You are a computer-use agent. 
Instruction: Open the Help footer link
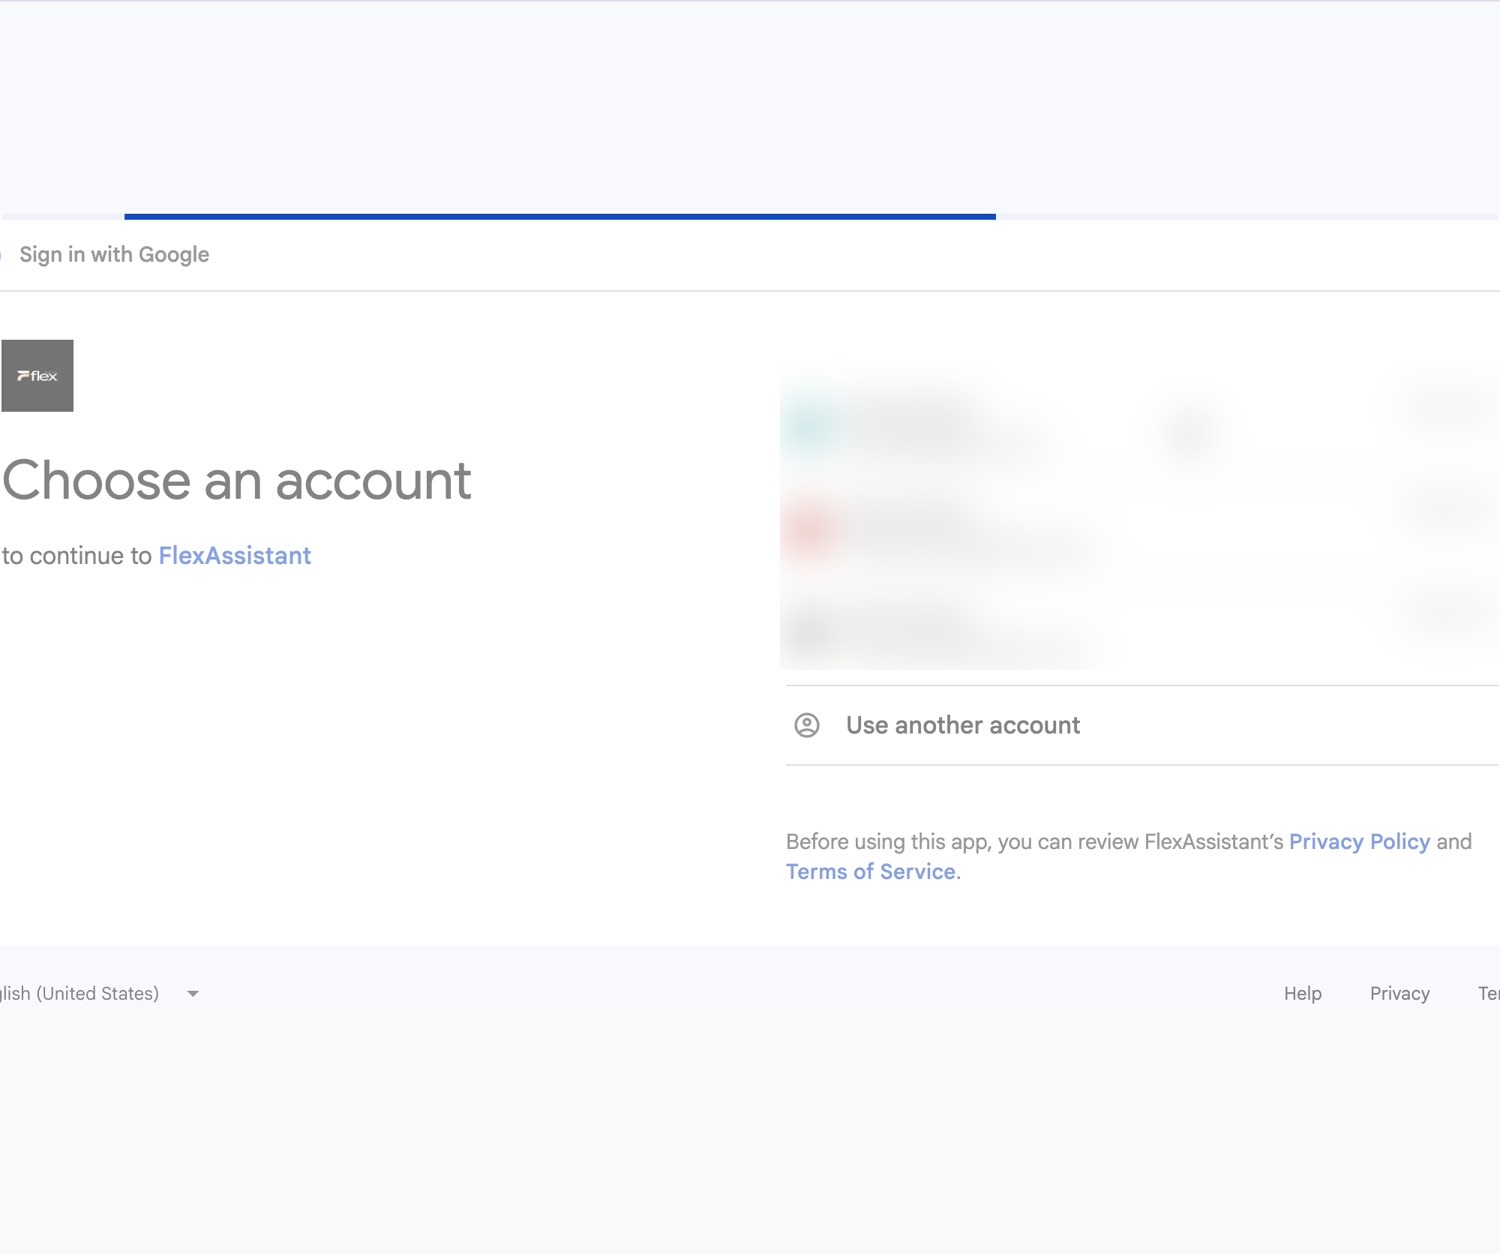1302,994
